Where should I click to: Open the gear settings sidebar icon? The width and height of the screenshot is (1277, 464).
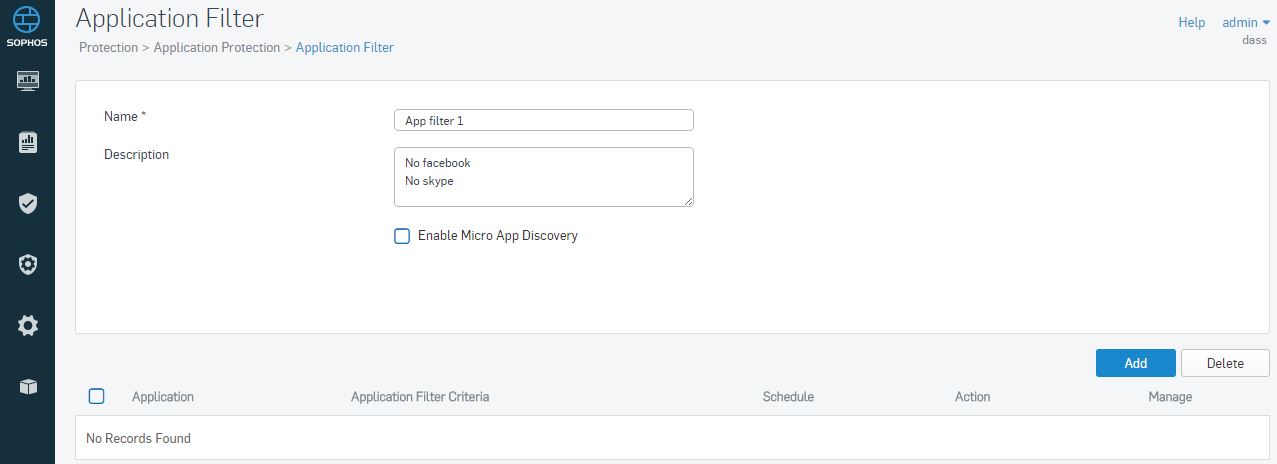(28, 325)
